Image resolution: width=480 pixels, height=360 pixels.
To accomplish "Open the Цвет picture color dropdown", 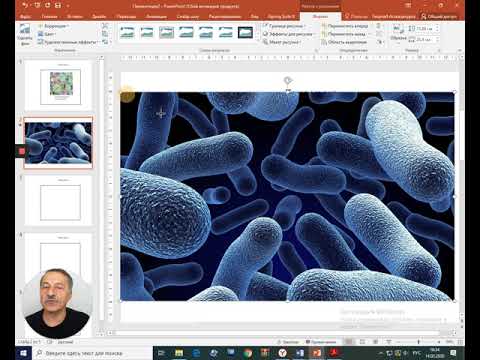I will click(47, 34).
